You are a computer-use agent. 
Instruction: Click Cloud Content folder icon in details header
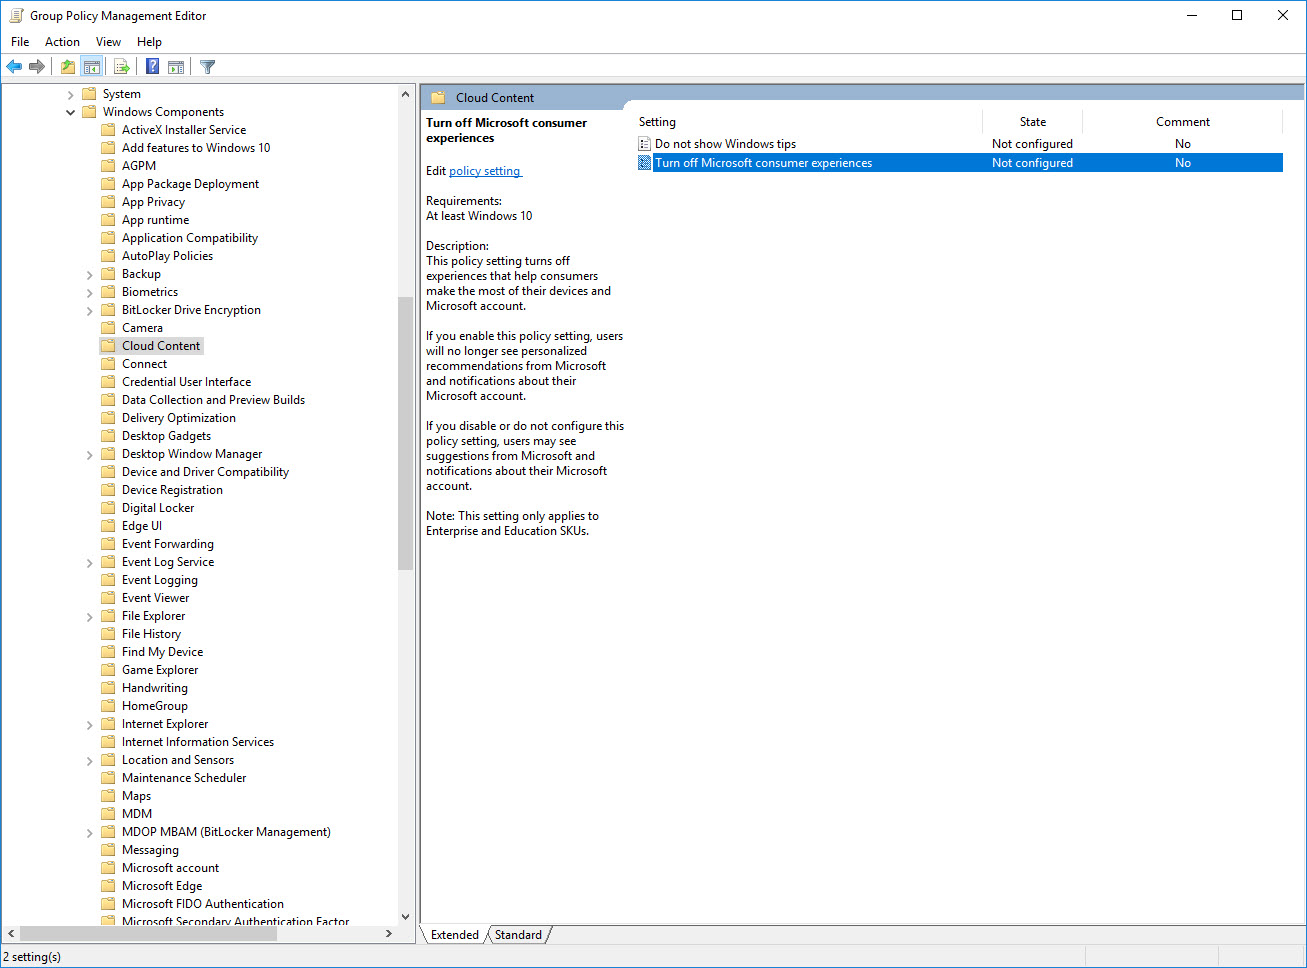438,98
